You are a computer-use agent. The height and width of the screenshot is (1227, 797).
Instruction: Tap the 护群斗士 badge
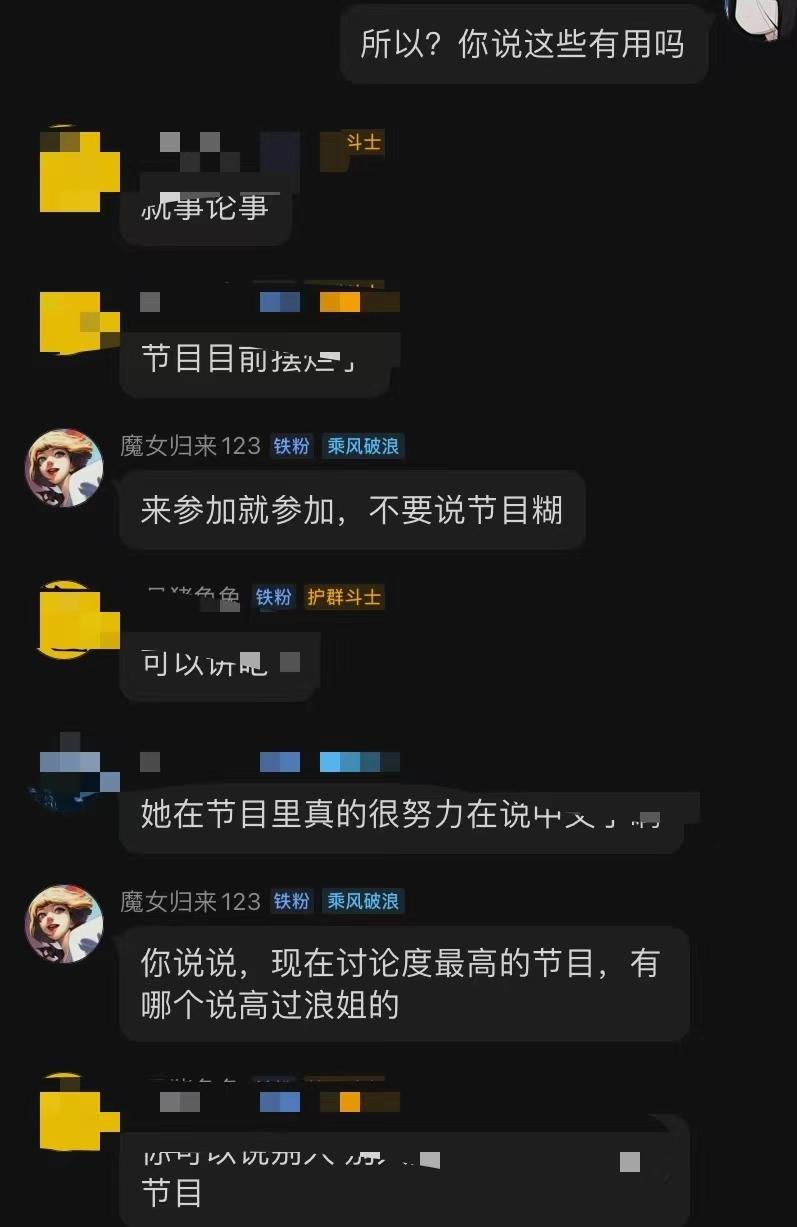(343, 597)
